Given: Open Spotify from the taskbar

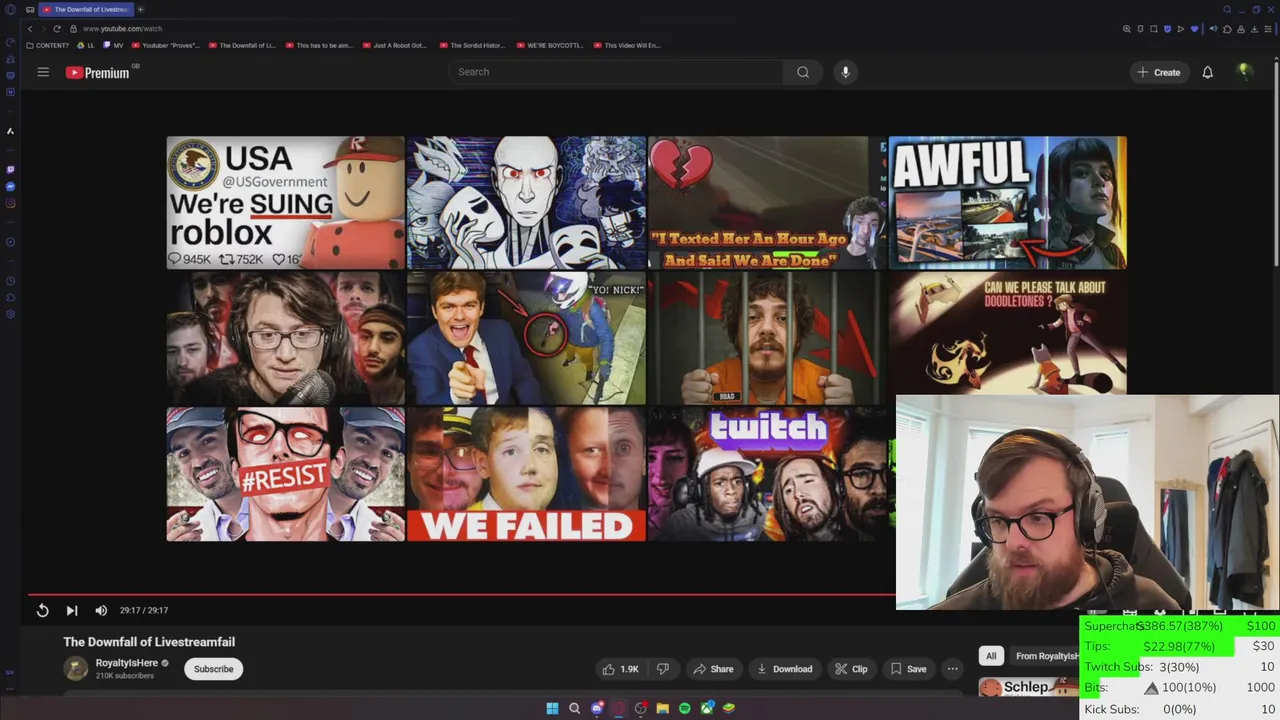Looking at the screenshot, I should [x=684, y=708].
